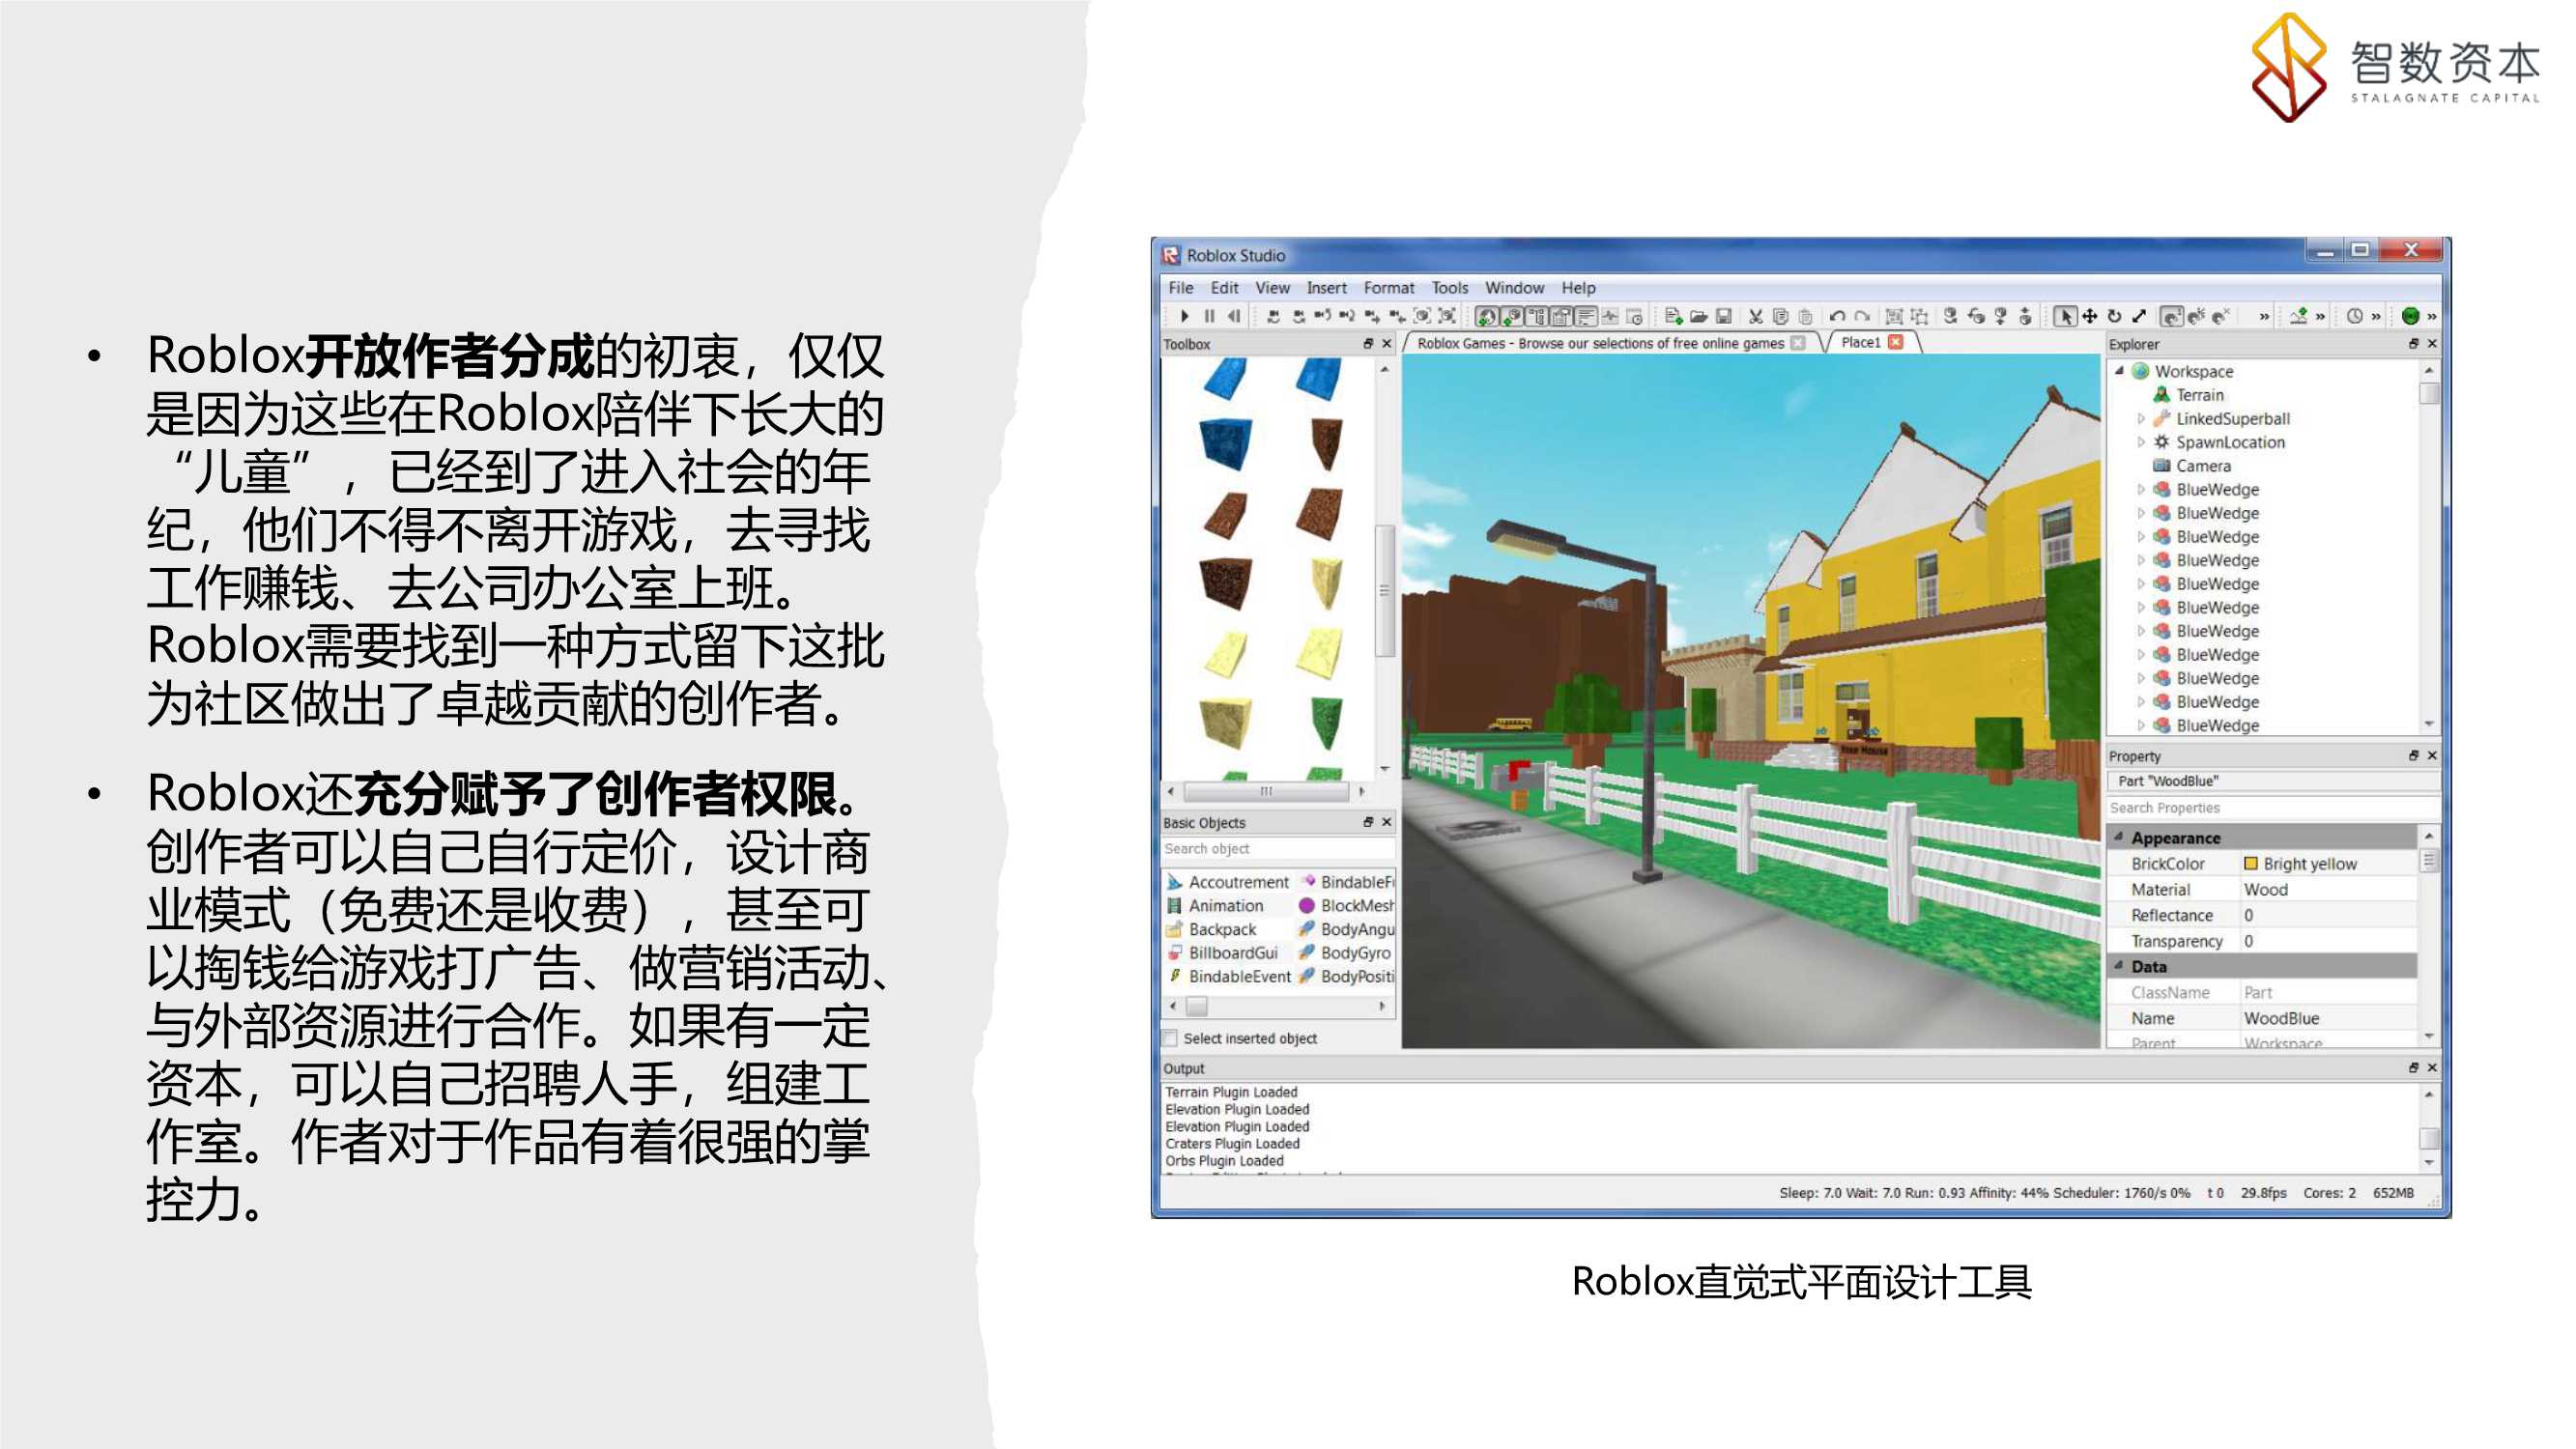2576x1449 pixels.
Task: Click the Group selection icon
Action: 1894,317
